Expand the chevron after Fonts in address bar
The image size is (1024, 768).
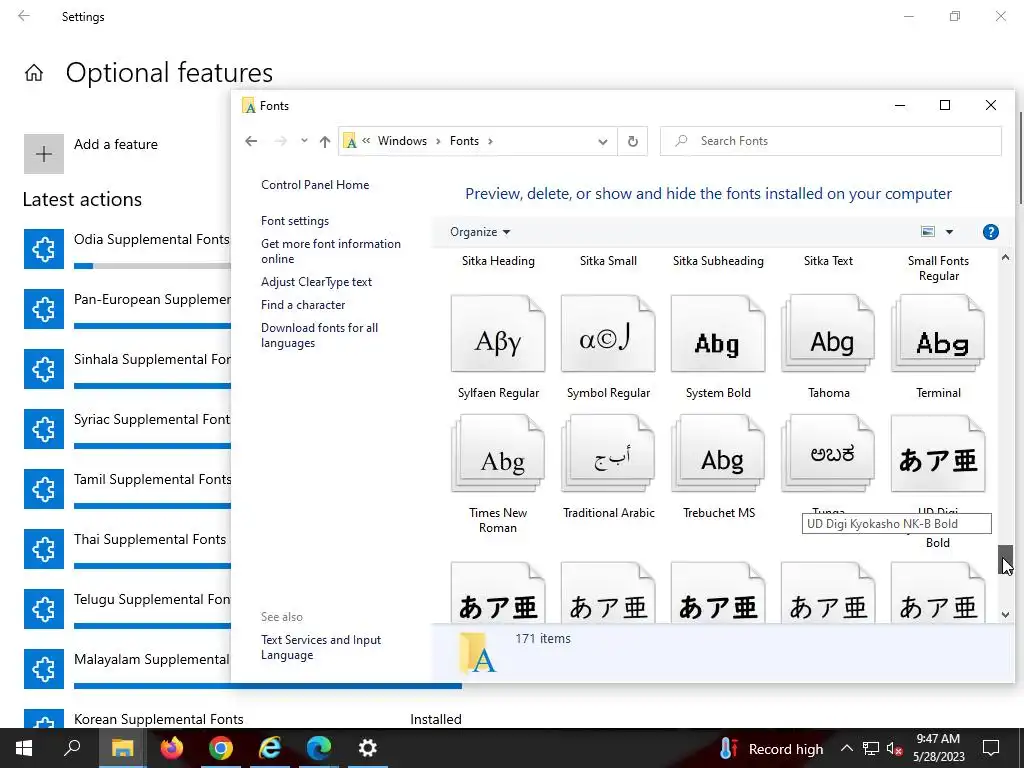(490, 141)
